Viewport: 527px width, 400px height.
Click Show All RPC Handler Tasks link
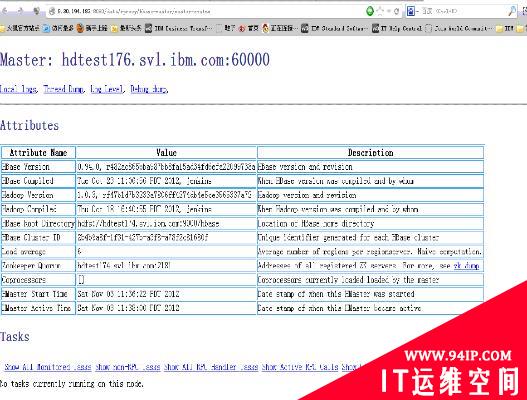pos(211,367)
